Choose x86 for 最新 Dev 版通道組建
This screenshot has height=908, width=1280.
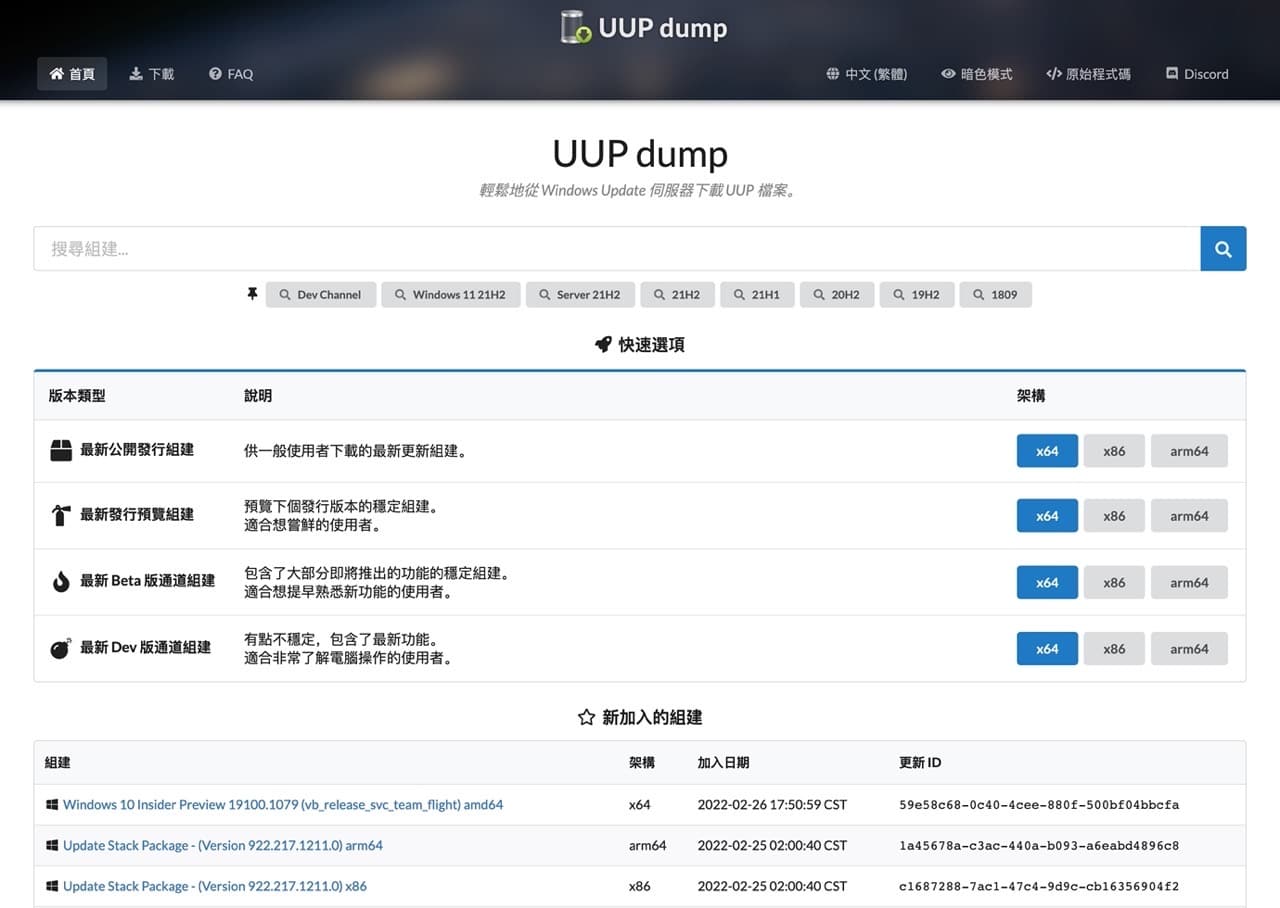point(1114,649)
